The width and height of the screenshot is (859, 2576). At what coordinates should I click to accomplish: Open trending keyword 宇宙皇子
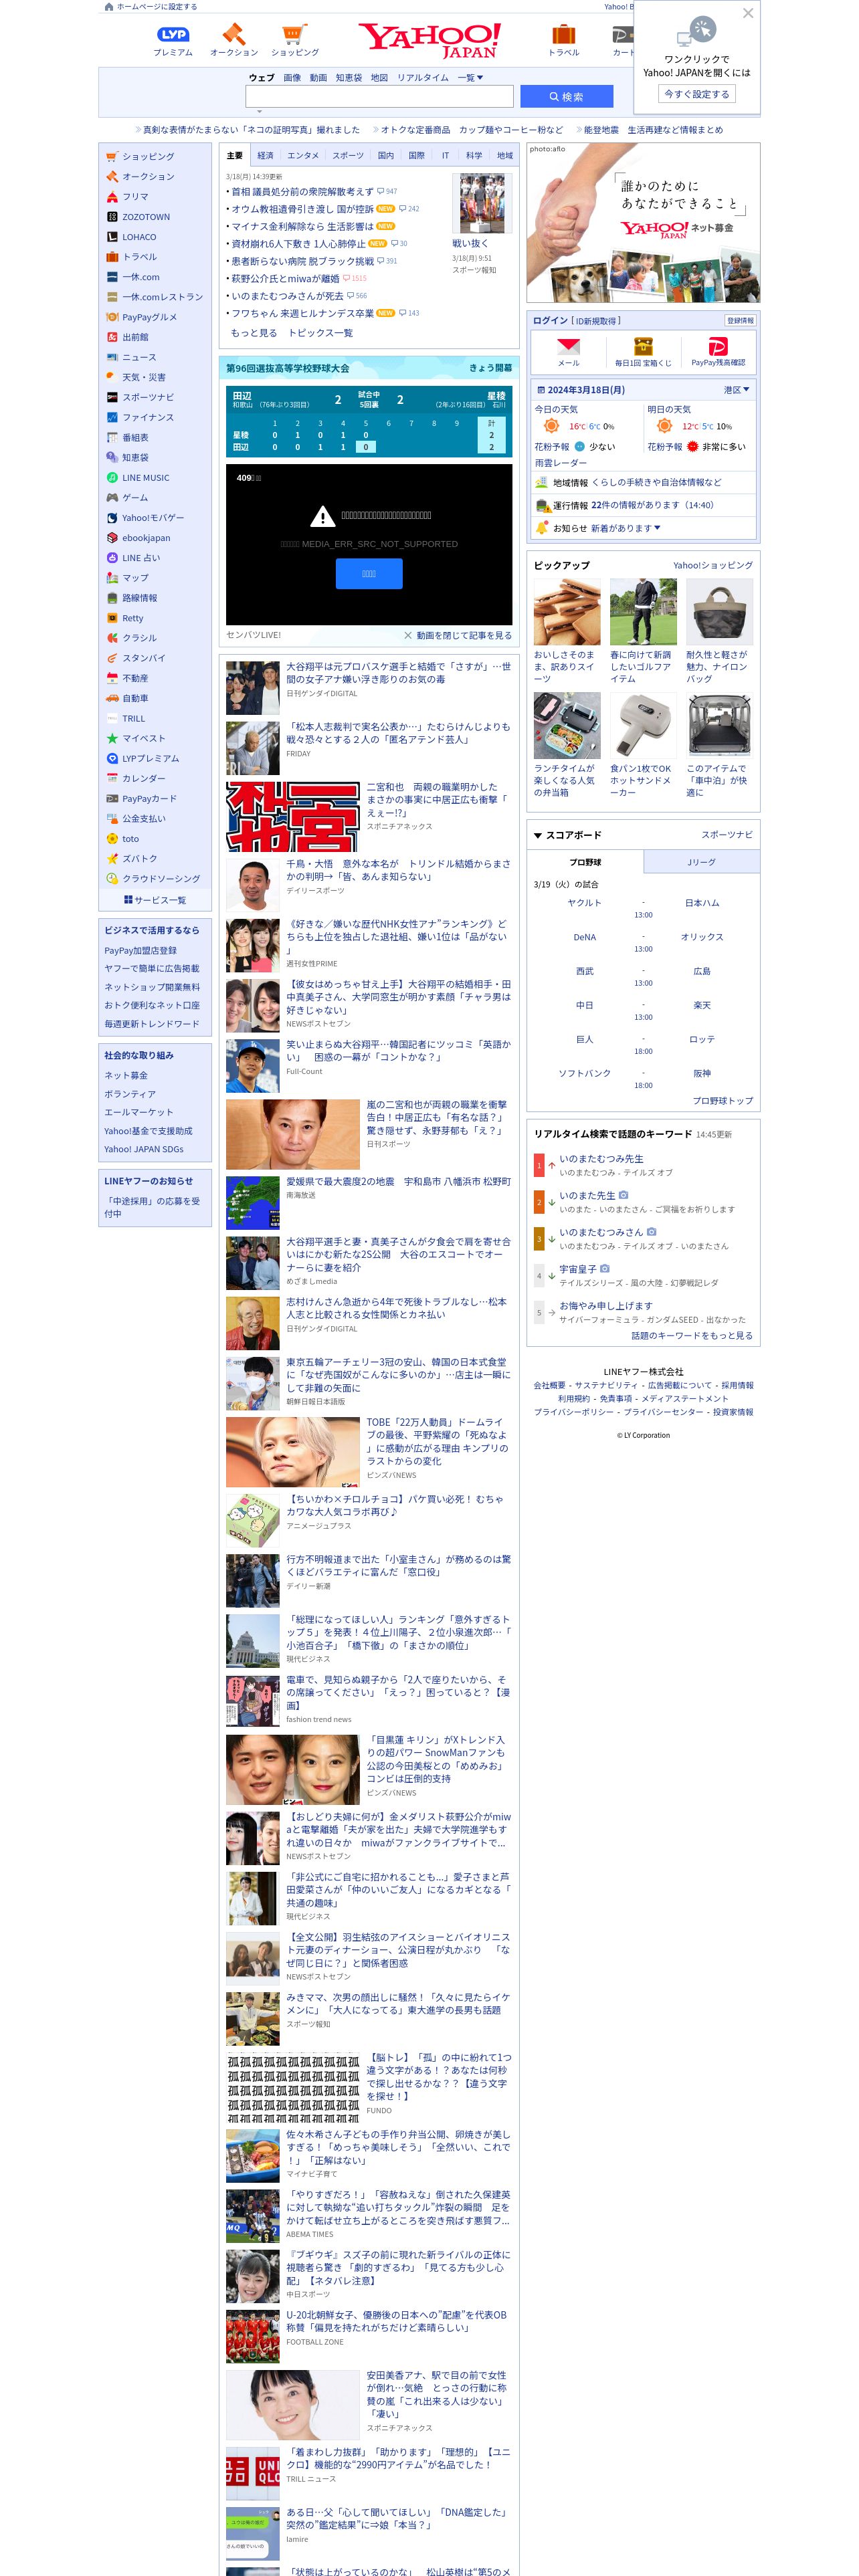(578, 1269)
